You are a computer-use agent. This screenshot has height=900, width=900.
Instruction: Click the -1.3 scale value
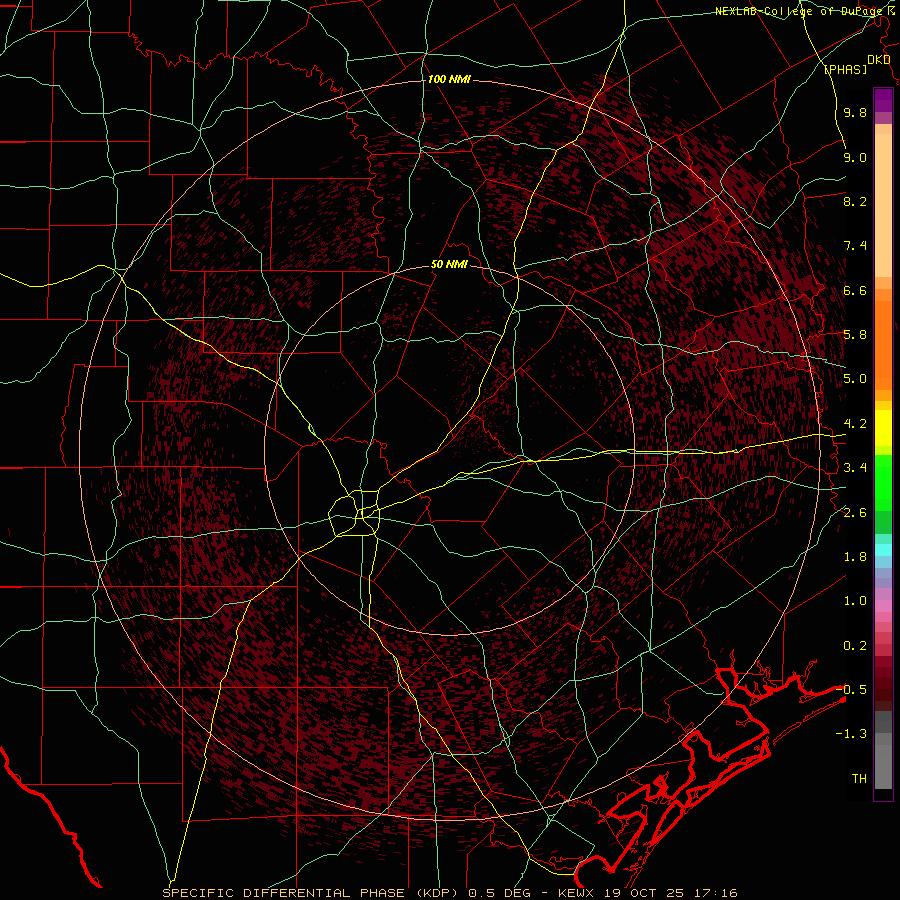pyautogui.click(x=851, y=735)
